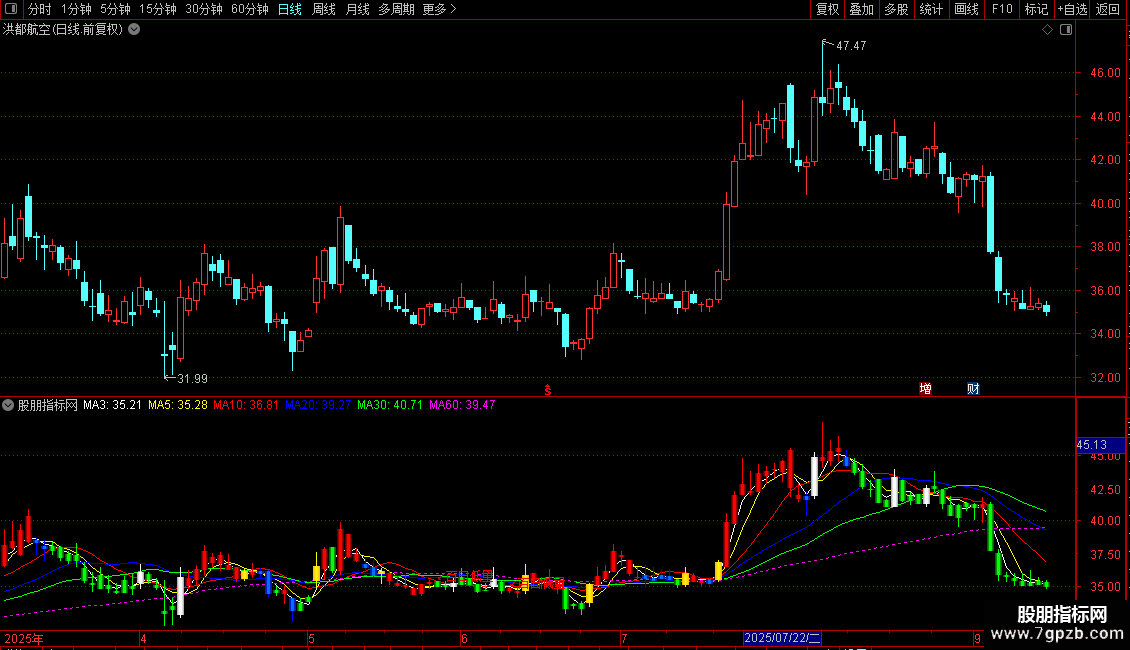Click month 5 on the time axis
This screenshot has height=650, width=1130.
[x=311, y=638]
